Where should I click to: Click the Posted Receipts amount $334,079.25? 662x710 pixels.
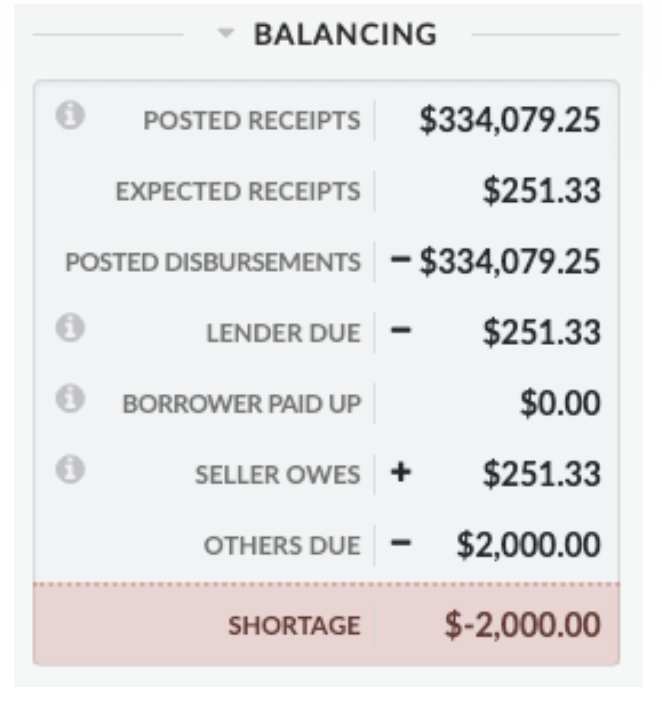[510, 121]
